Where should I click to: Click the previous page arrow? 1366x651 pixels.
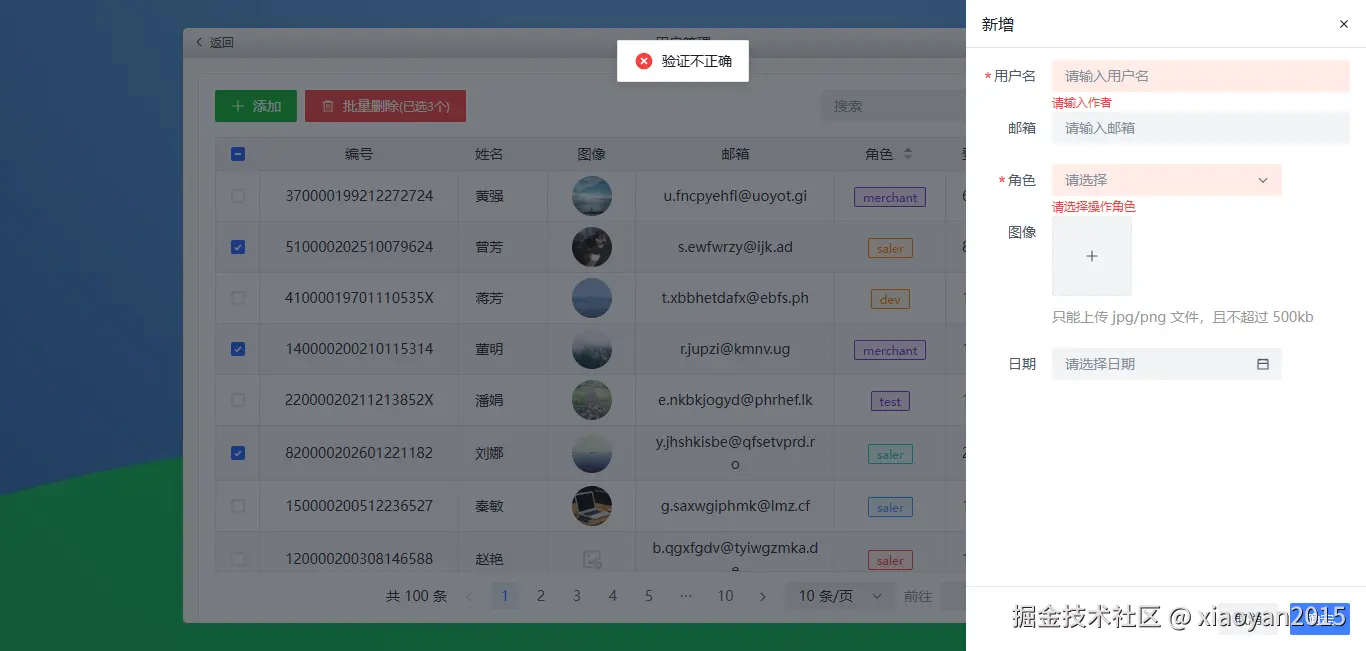click(469, 596)
